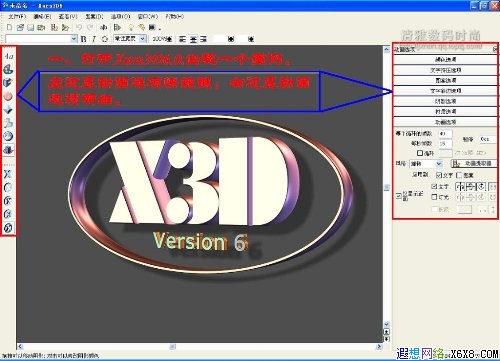Screen dimensions: 500x361
Task: Click the Italic I formatting icon
Action: (x=94, y=39)
